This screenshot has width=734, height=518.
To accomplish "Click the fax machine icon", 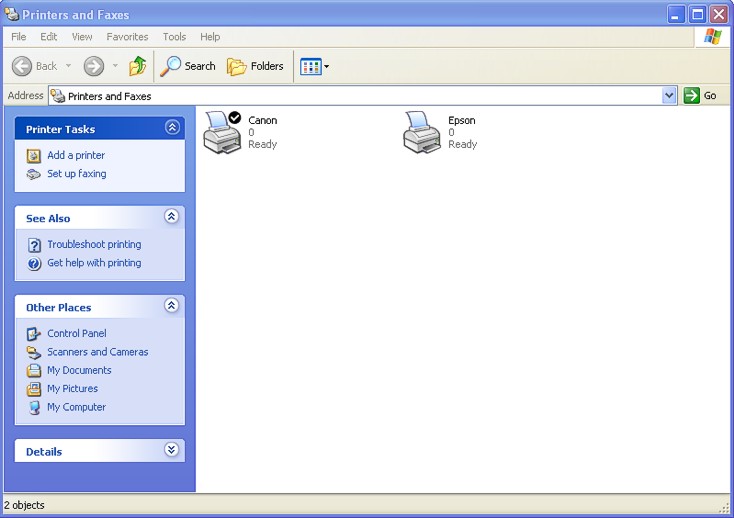I will coord(34,175).
